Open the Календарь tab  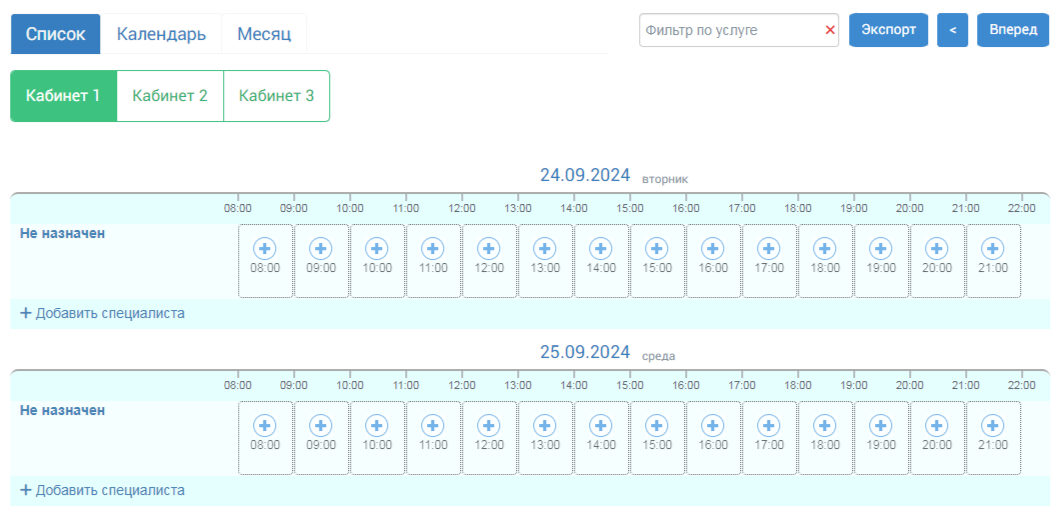tap(161, 34)
